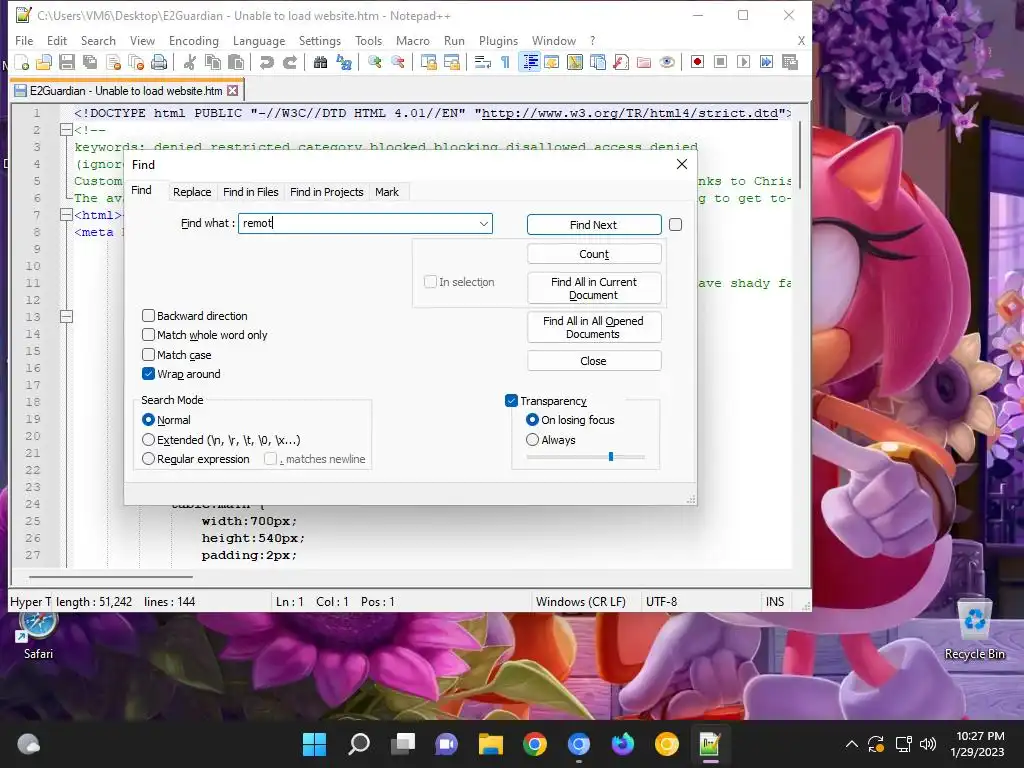Click Find All in All Opened Documents
This screenshot has width=1024, height=768.
pyautogui.click(x=594, y=327)
